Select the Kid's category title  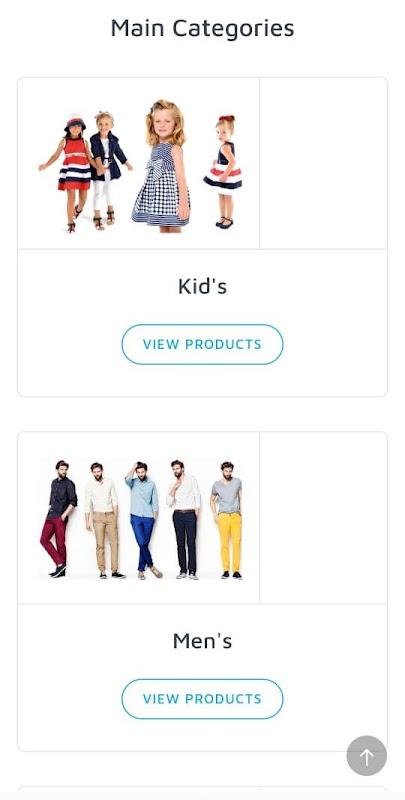202,286
